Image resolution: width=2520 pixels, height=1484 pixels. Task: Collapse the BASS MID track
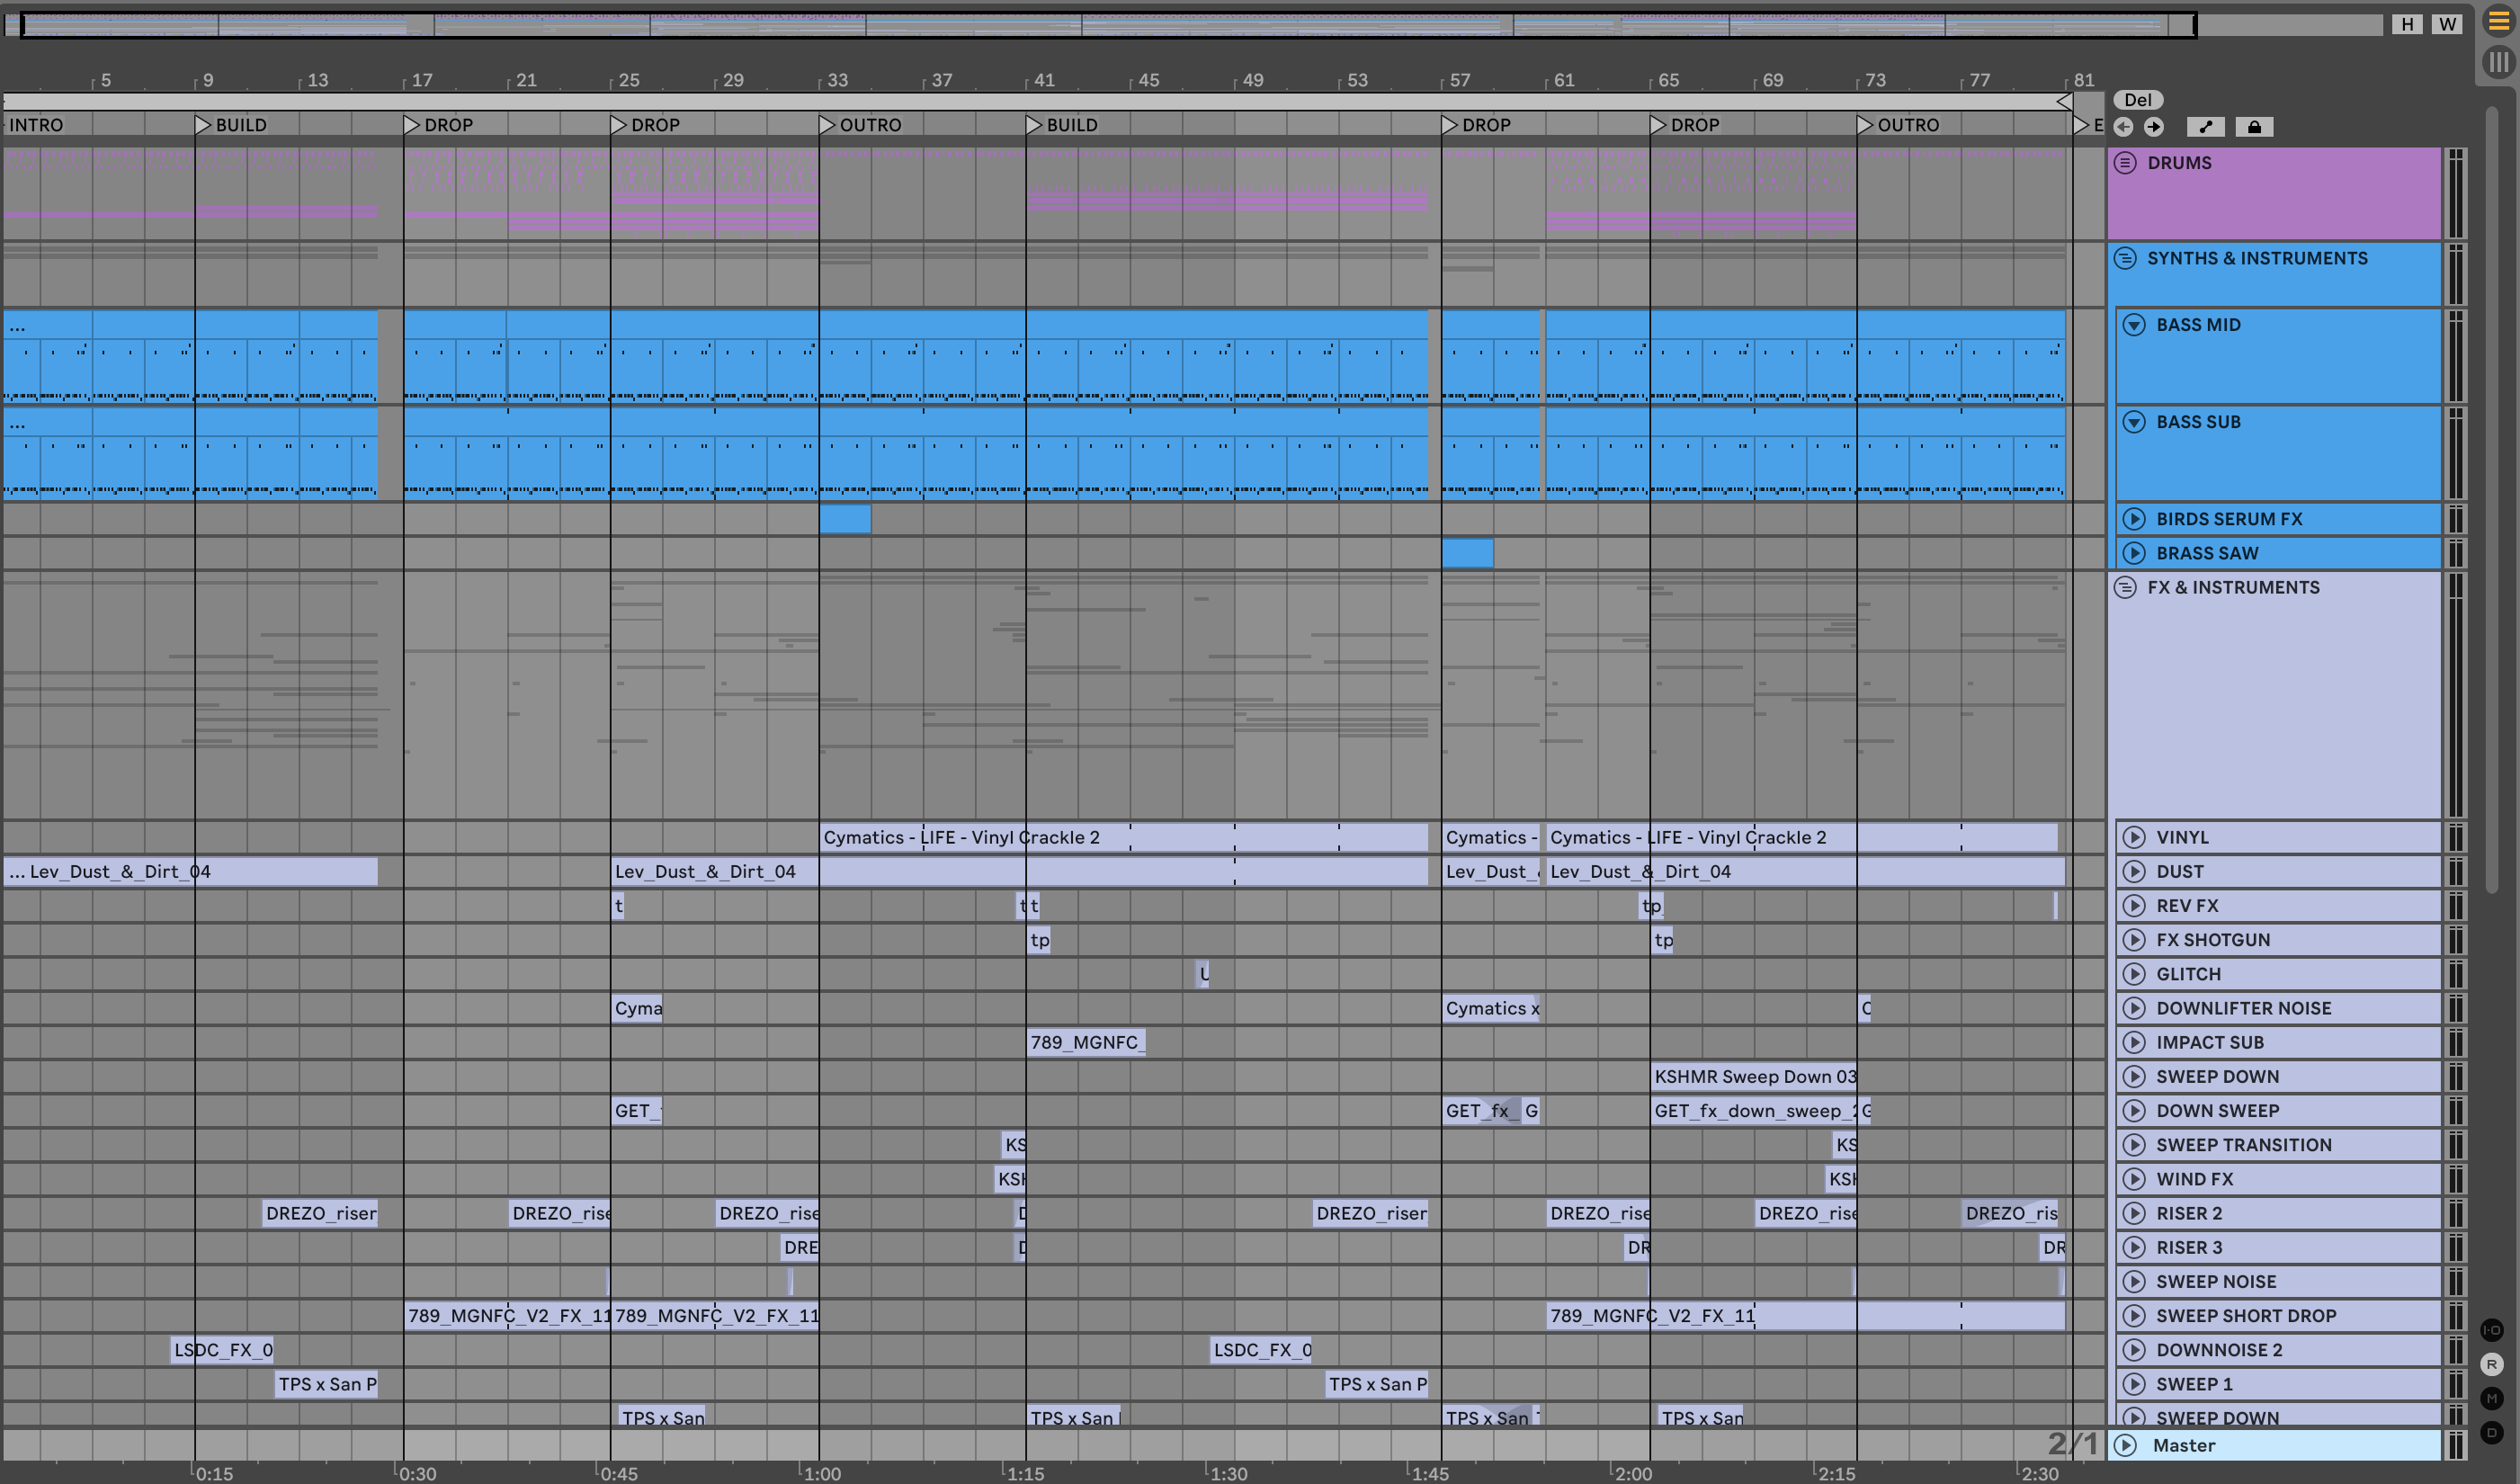click(x=2134, y=325)
